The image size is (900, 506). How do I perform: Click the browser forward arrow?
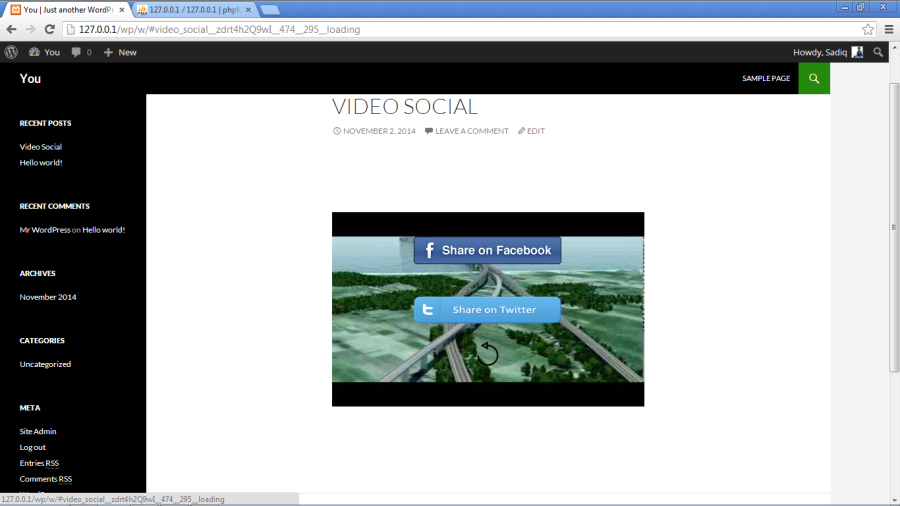[30, 29]
